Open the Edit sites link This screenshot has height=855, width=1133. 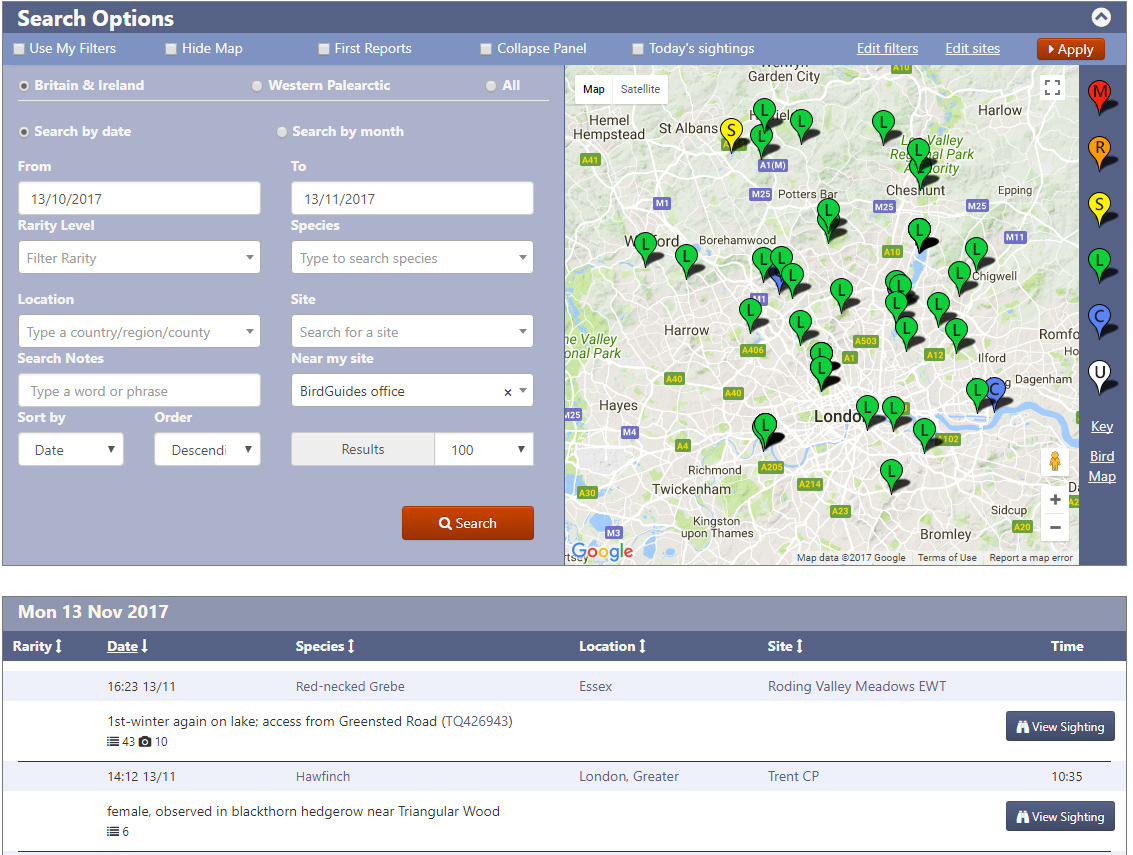(x=973, y=48)
